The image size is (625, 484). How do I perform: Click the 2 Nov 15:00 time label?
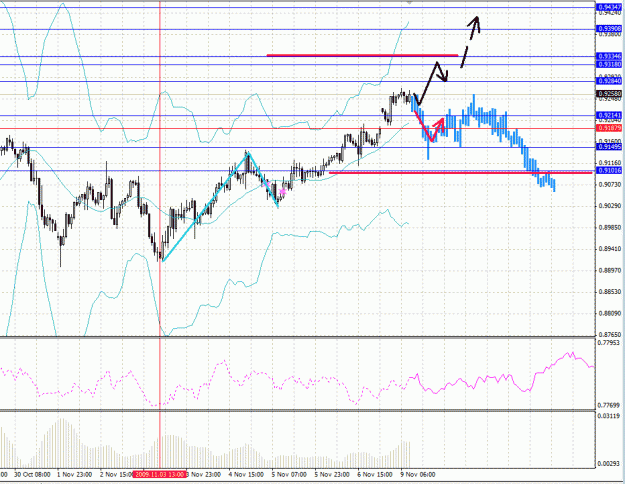[x=116, y=474]
